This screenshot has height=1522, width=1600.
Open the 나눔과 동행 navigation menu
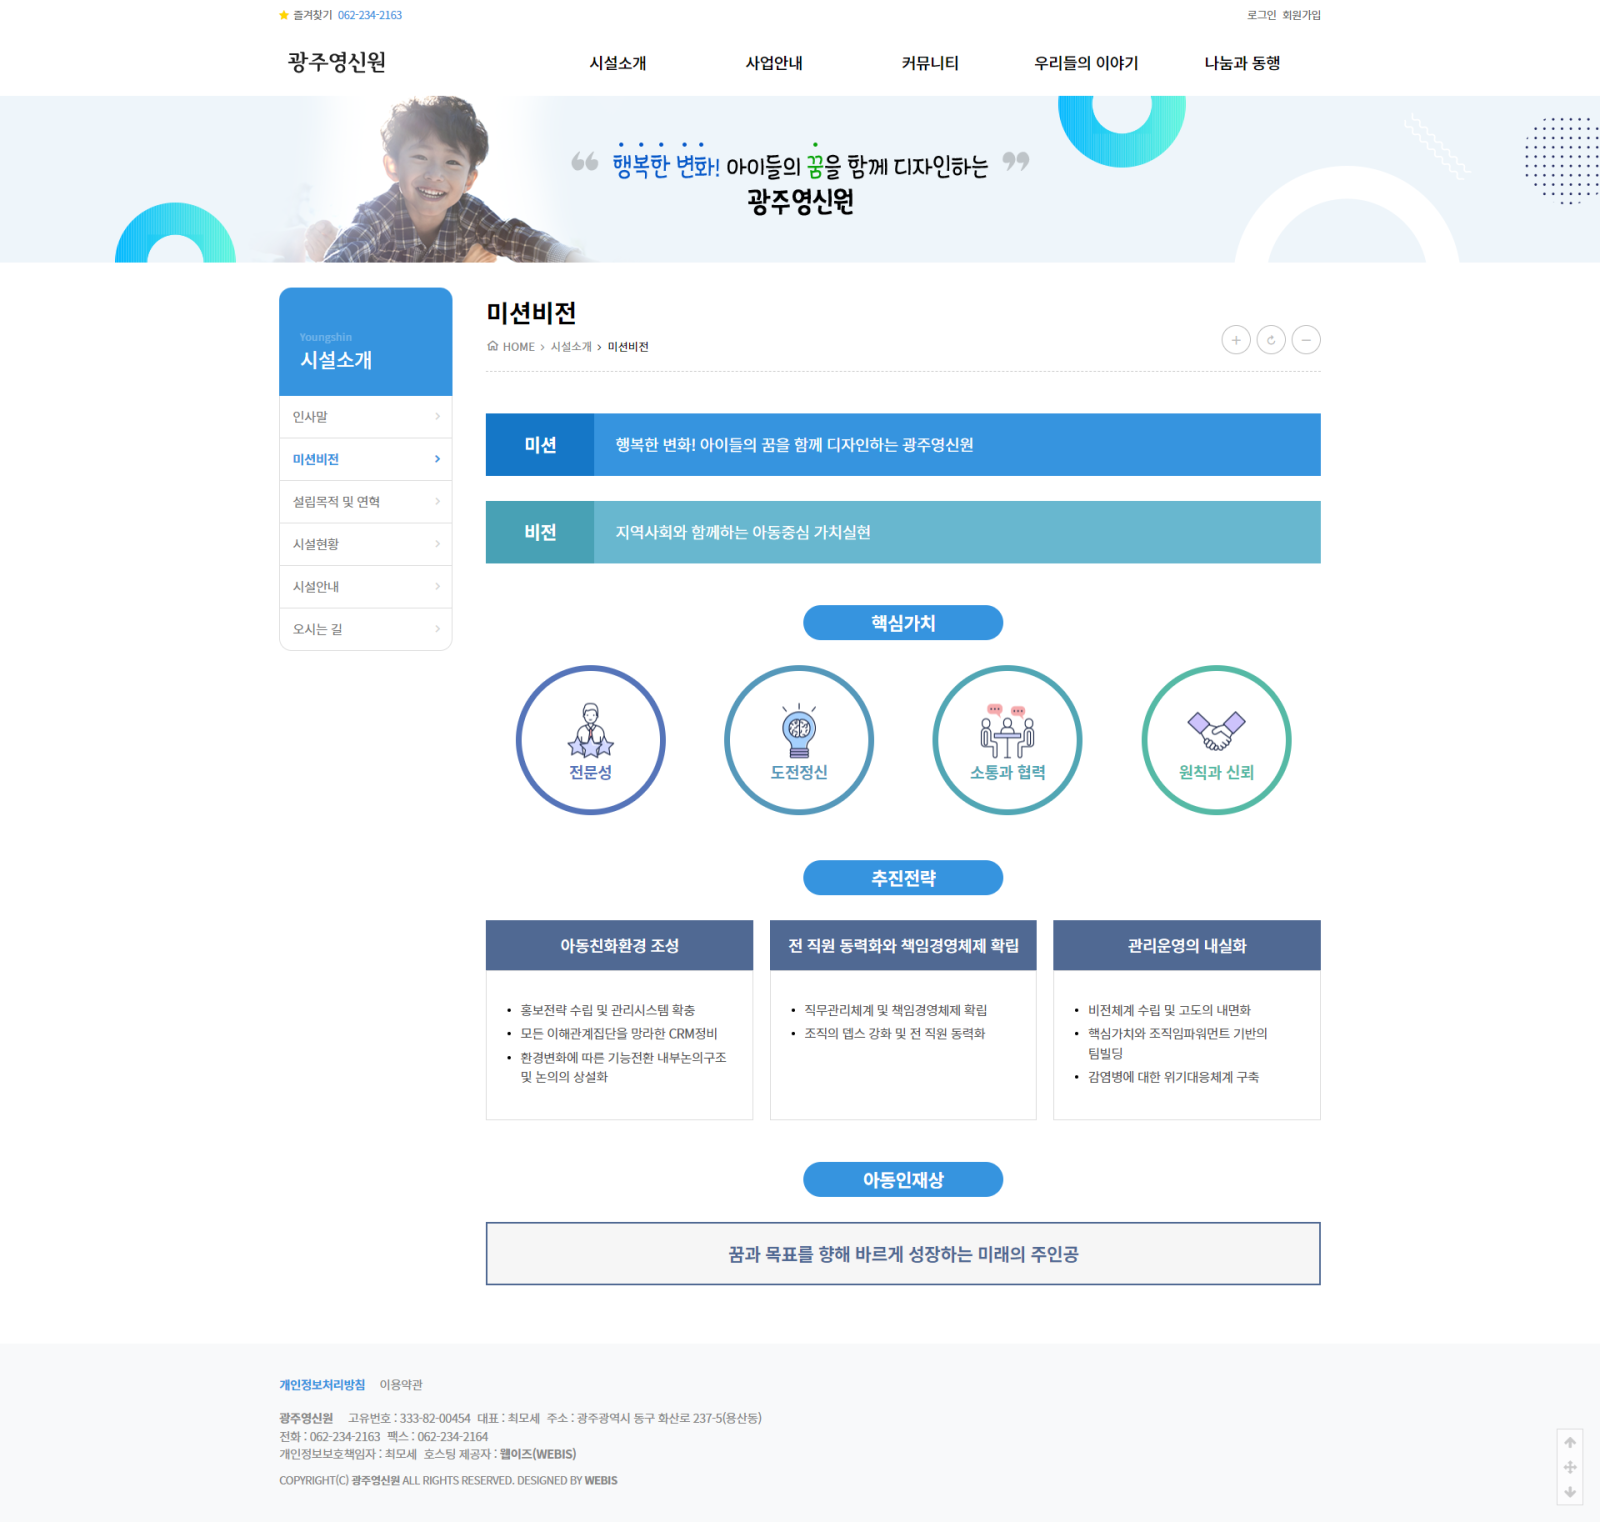(1242, 63)
